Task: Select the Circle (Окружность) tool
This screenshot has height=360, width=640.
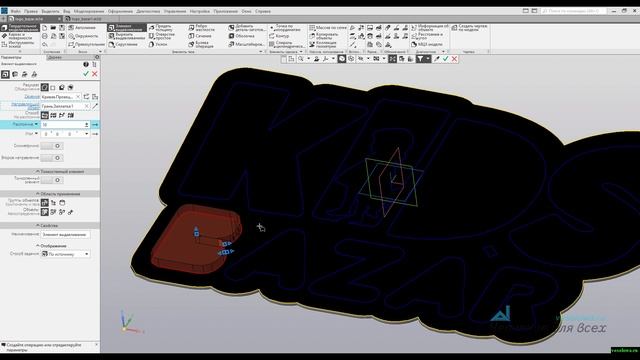Action: (83, 36)
